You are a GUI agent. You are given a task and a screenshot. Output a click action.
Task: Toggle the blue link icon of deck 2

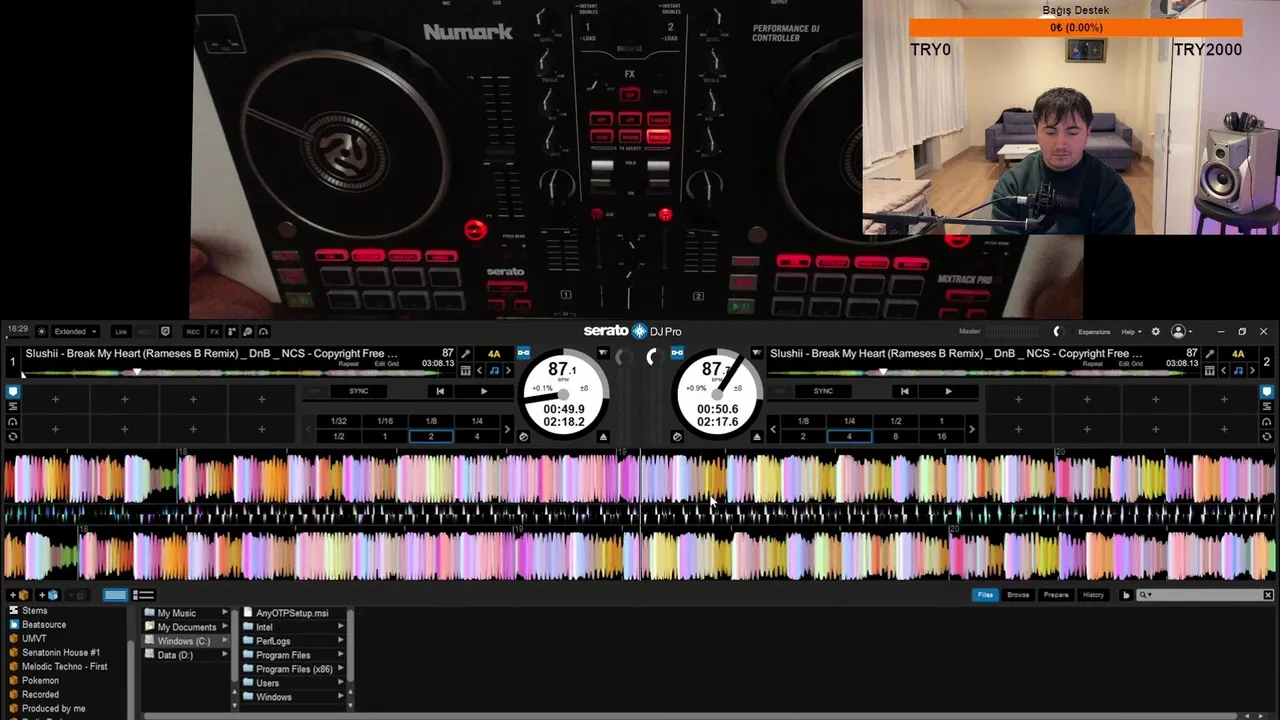pos(677,353)
